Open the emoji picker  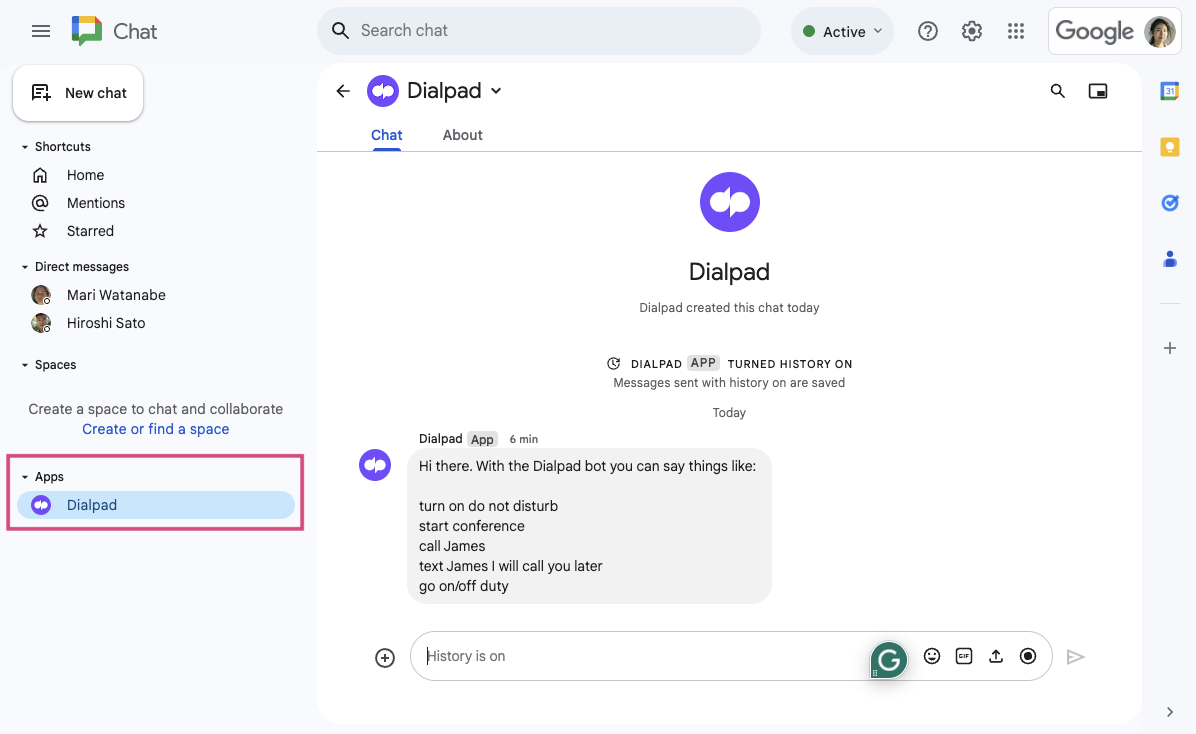(x=932, y=656)
